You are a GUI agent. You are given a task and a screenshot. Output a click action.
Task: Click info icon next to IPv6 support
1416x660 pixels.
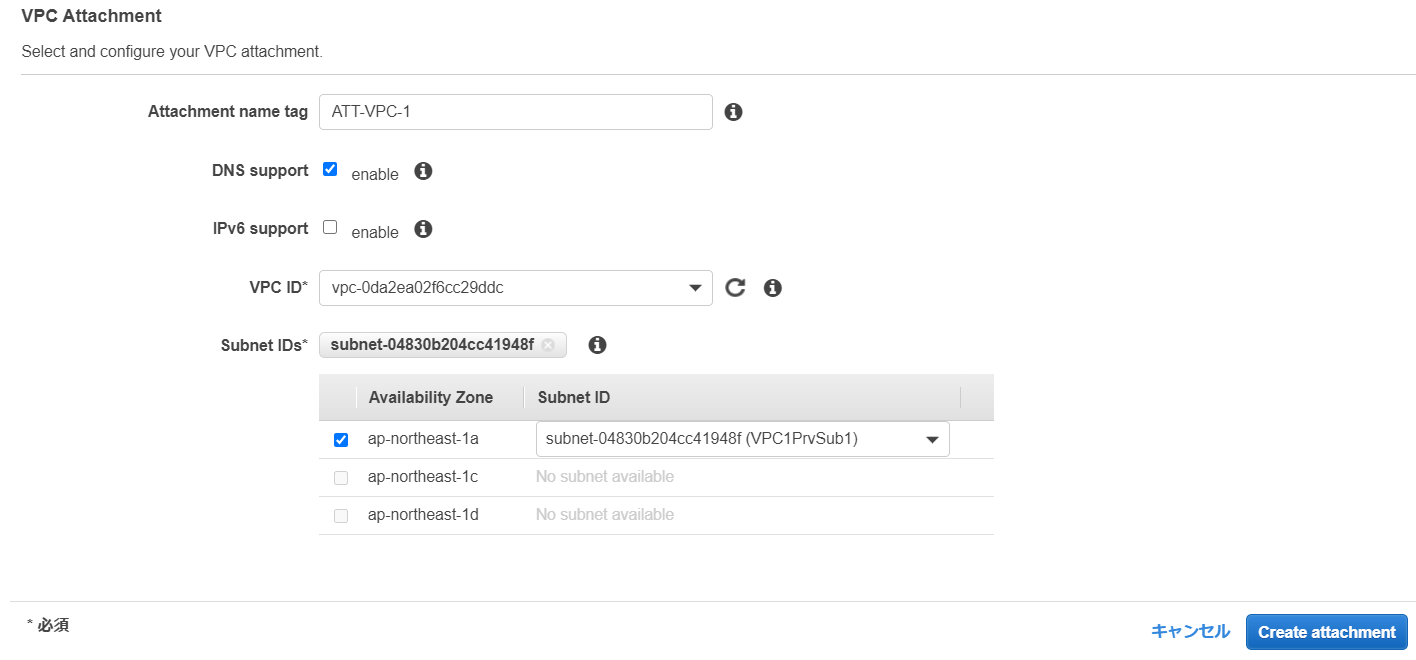tap(423, 229)
